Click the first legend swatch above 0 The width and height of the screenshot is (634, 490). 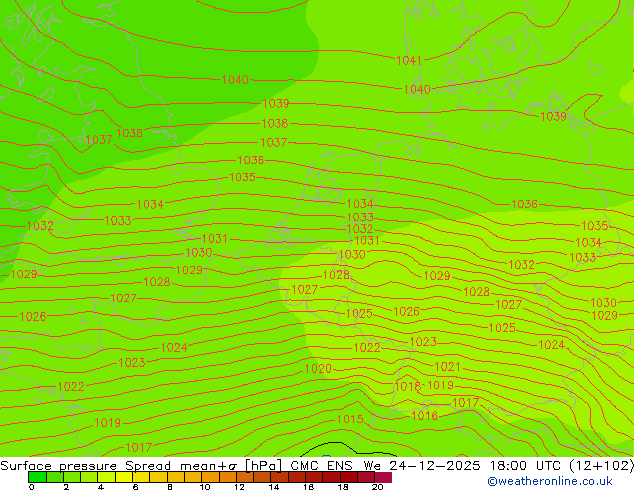tap(37, 477)
